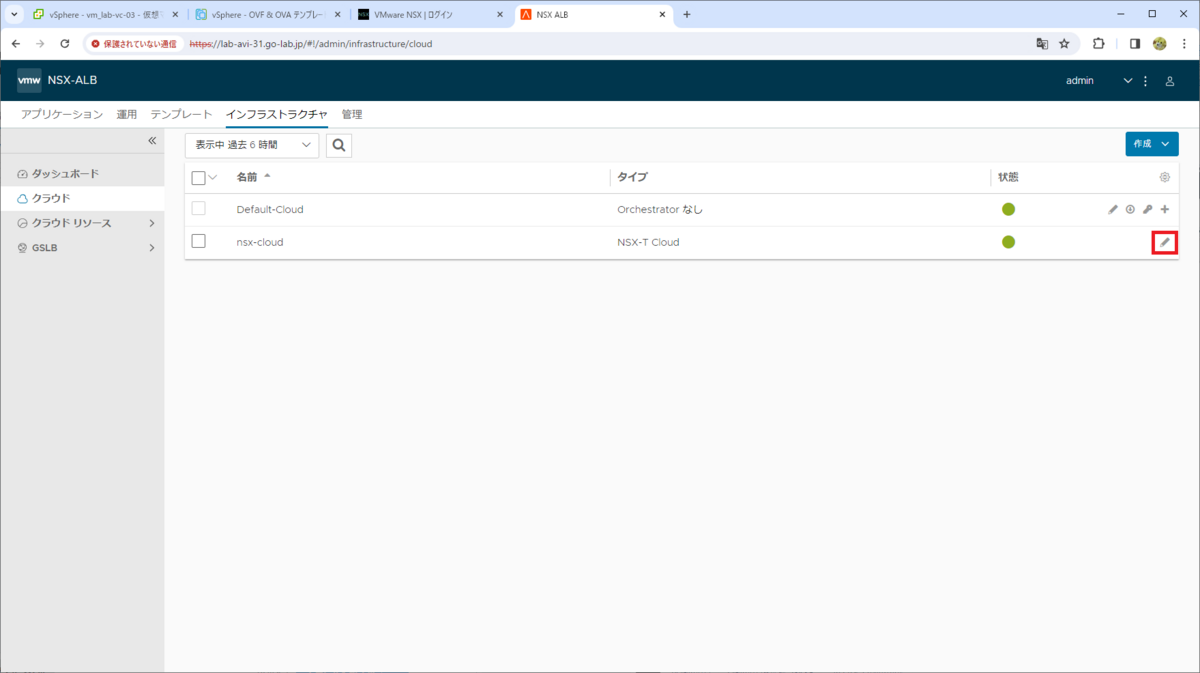Switch to vSphere vm_lab-vc-03 browser tab

pos(106,14)
